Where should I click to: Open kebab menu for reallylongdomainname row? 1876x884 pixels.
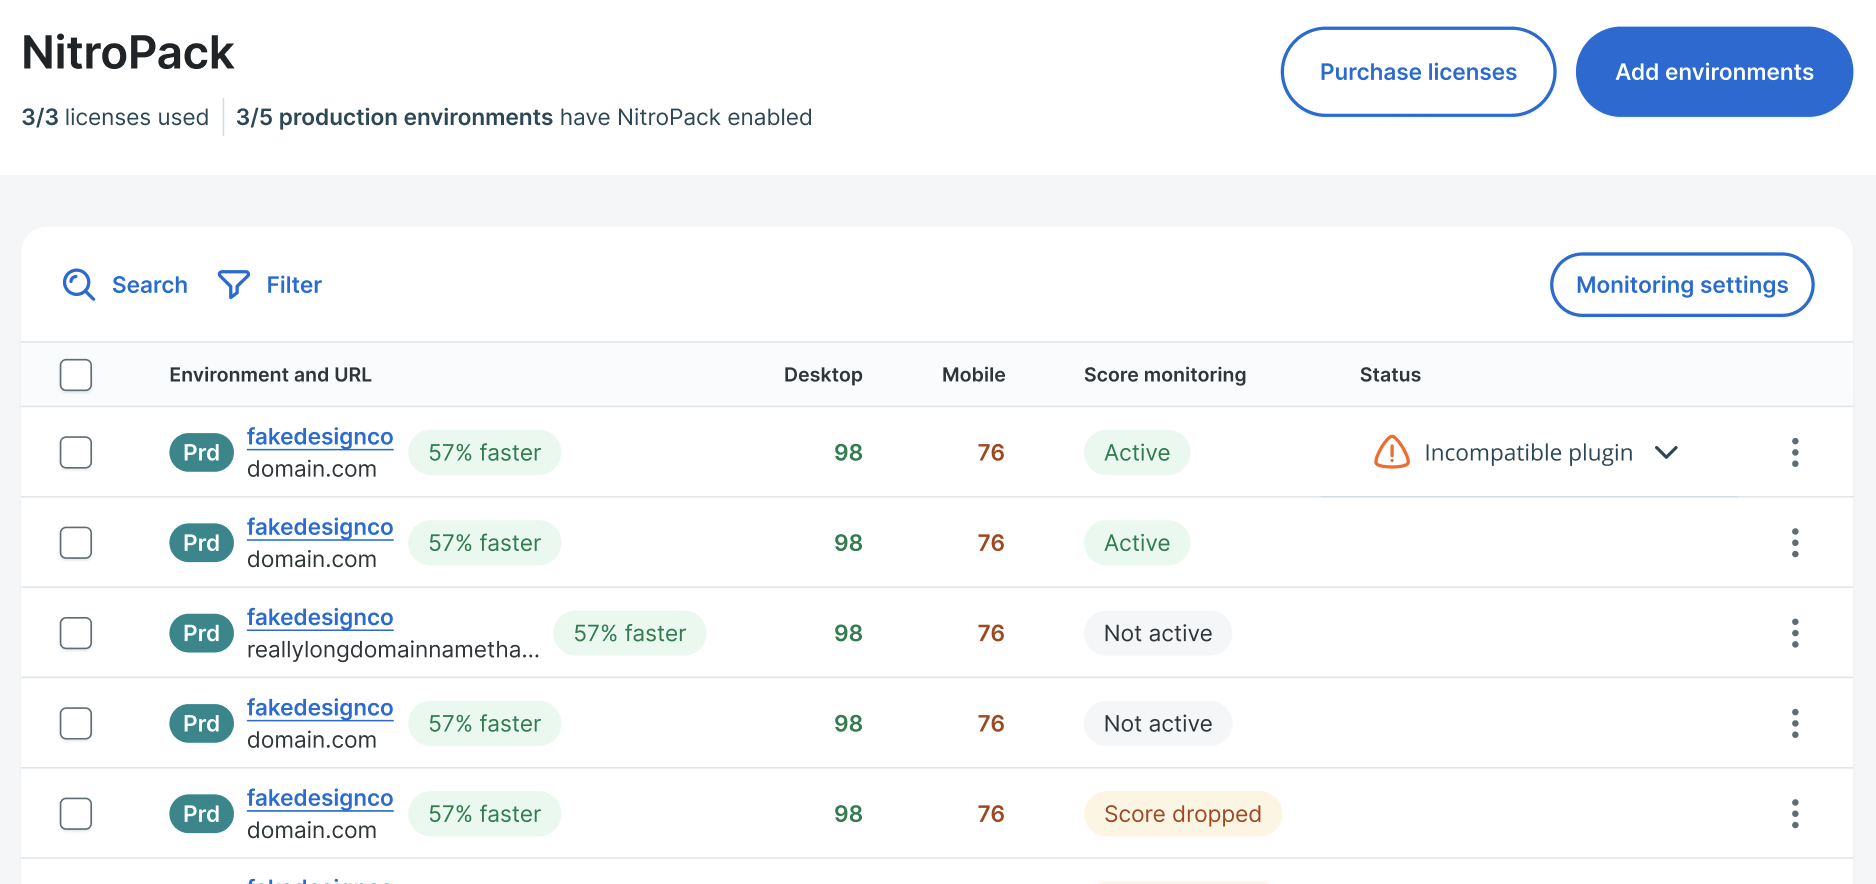1795,633
